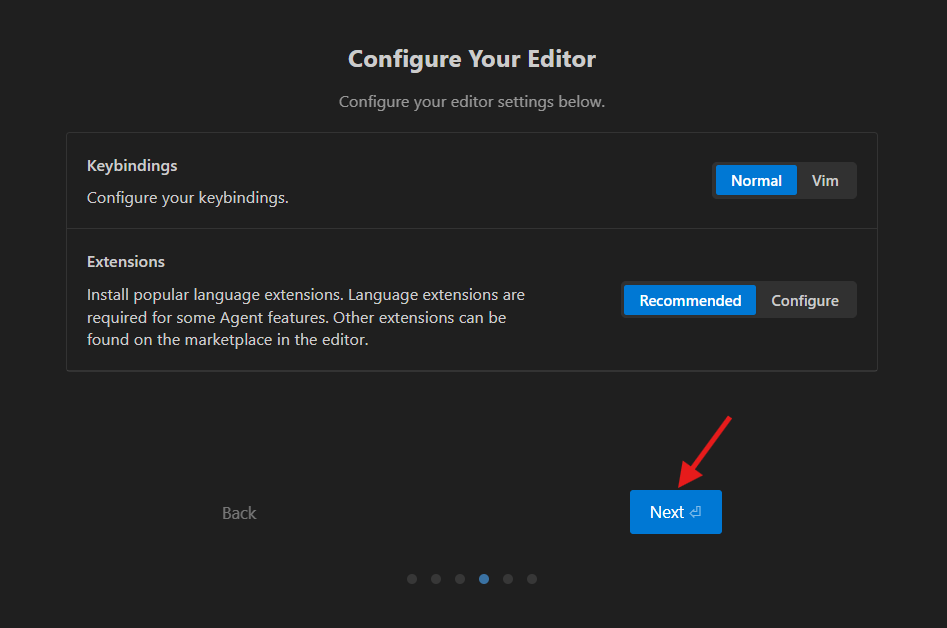Click the language extensions description paragraph
This screenshot has width=947, height=628.
point(305,317)
